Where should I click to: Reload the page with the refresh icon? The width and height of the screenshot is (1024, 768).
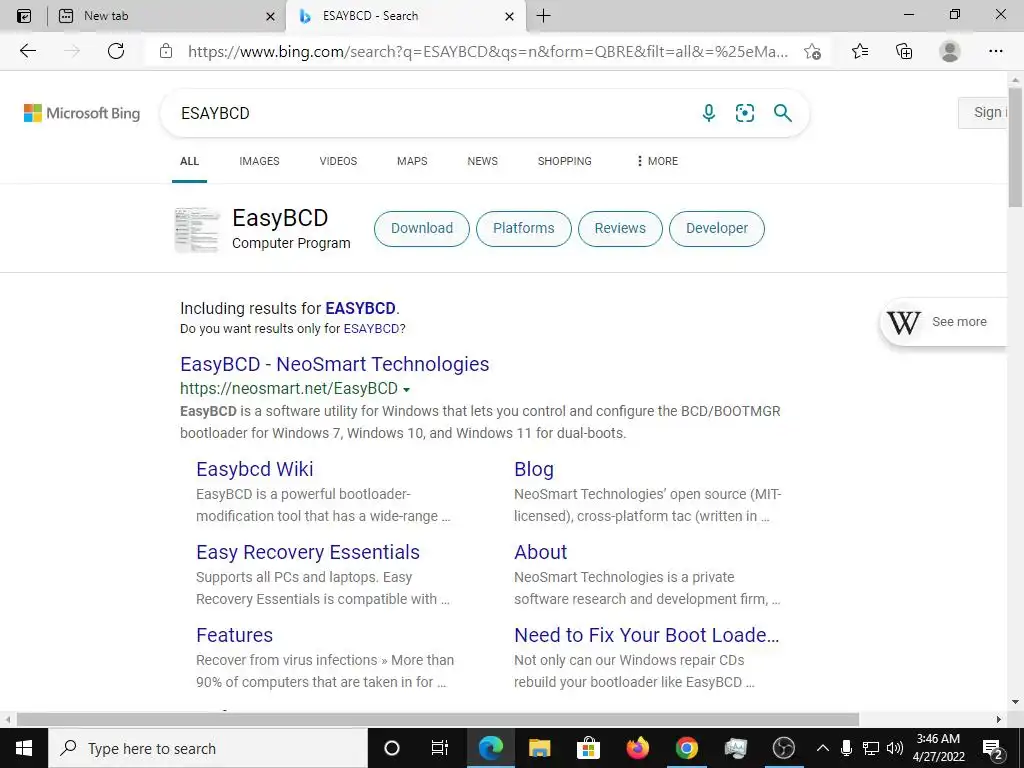pos(116,51)
